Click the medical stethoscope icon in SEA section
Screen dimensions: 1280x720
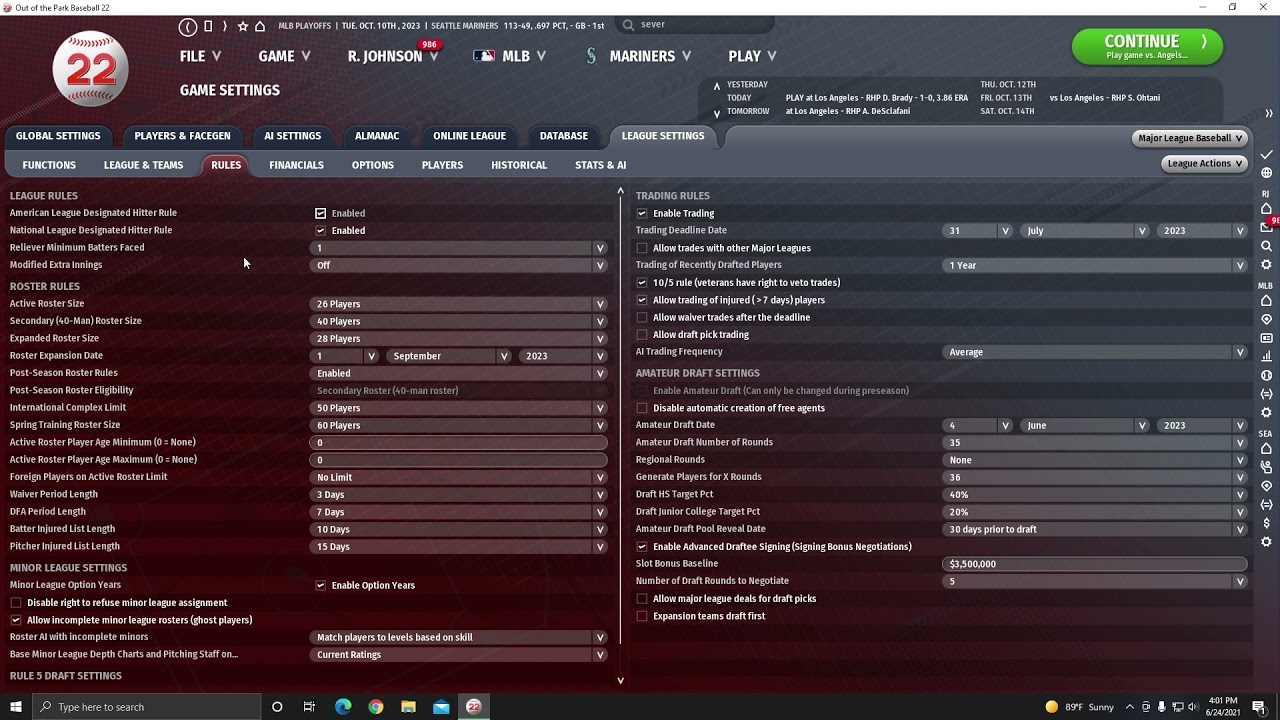pos(1266,467)
